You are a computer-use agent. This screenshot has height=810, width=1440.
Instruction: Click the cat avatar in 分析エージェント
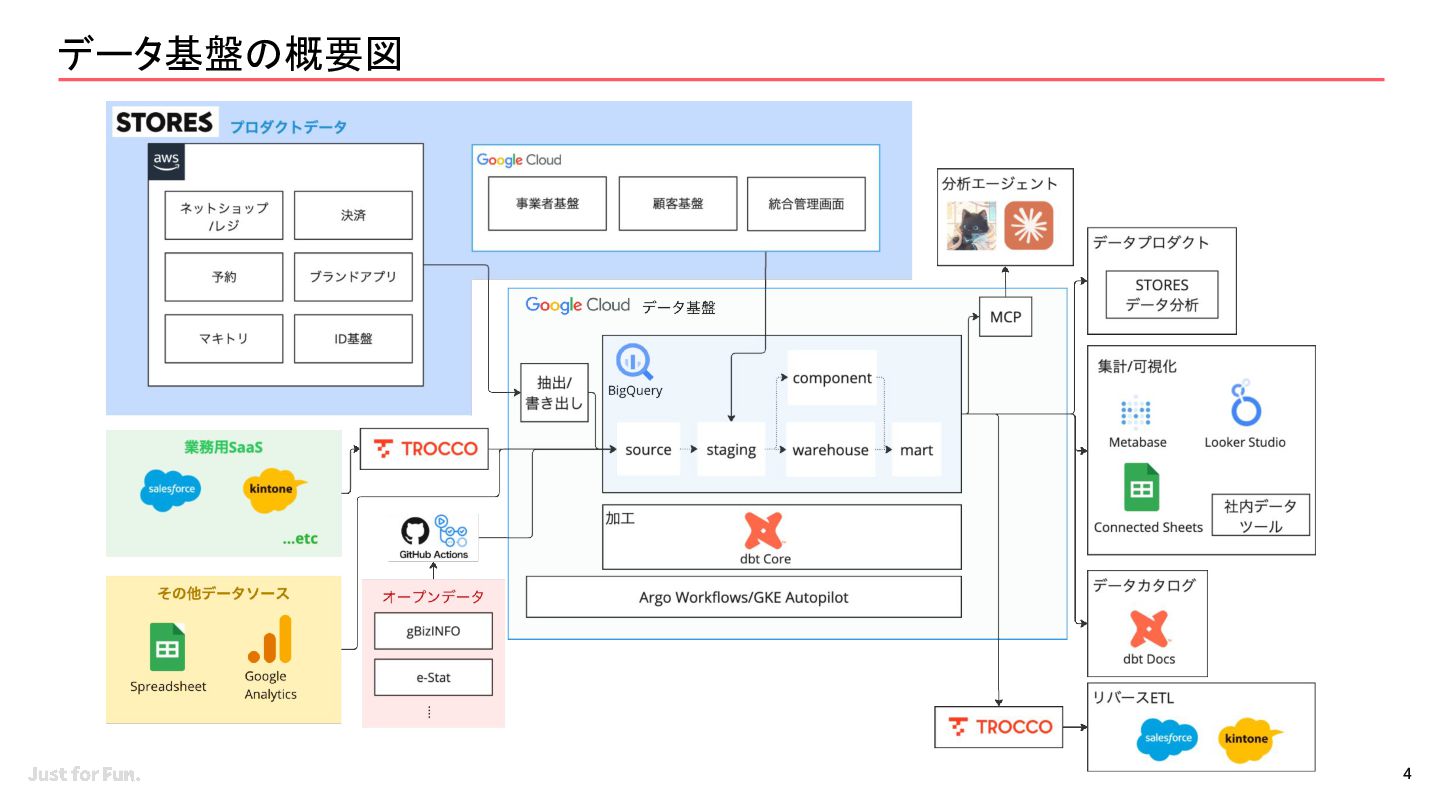971,226
